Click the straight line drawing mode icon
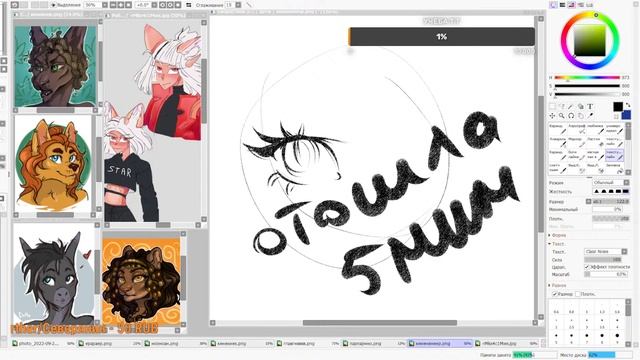 click(x=249, y=5)
